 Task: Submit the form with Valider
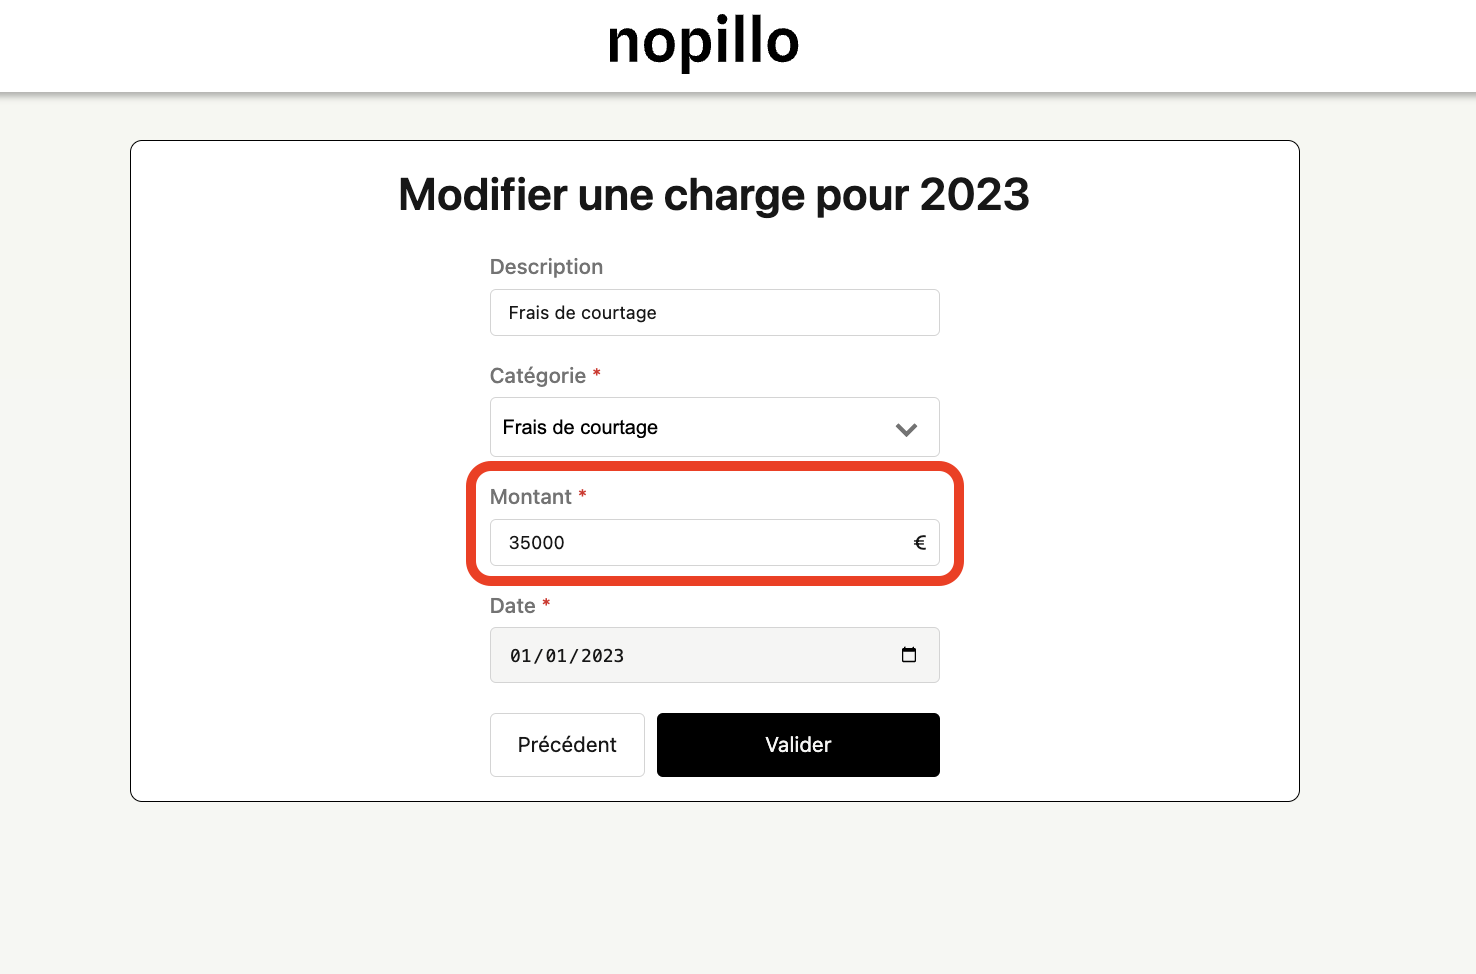click(x=797, y=745)
